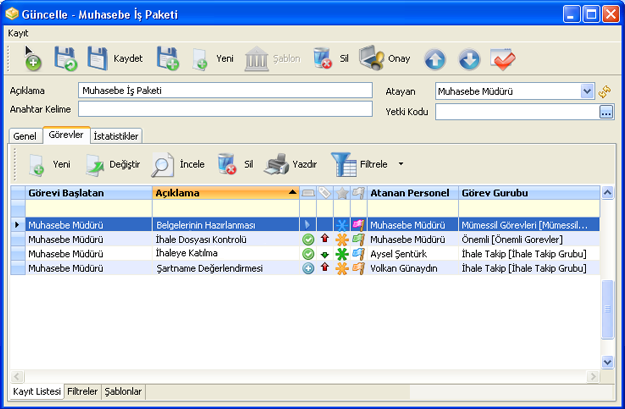The image size is (625, 409).
Task: Click the Yazdır printer icon
Action: [276, 164]
